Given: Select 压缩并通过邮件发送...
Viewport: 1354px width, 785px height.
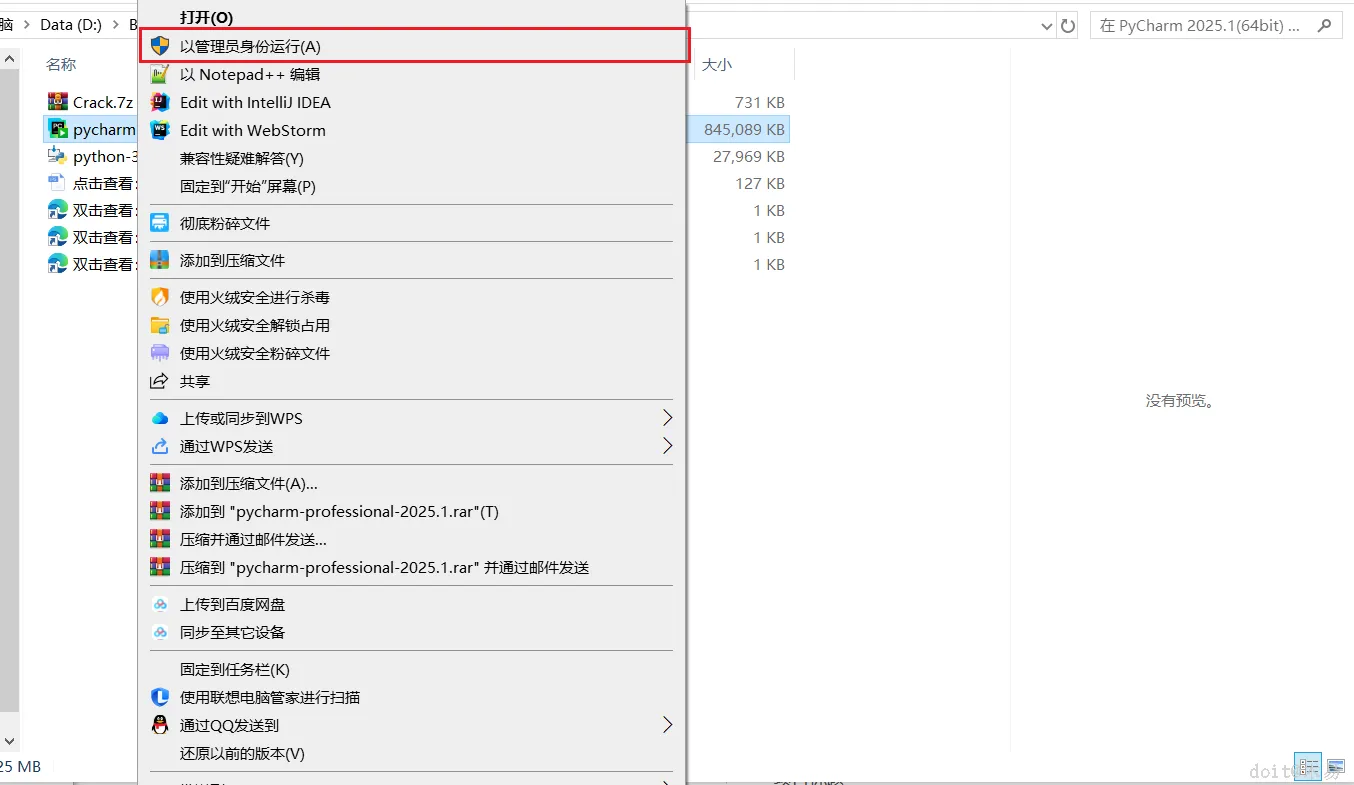Looking at the screenshot, I should click(412, 539).
